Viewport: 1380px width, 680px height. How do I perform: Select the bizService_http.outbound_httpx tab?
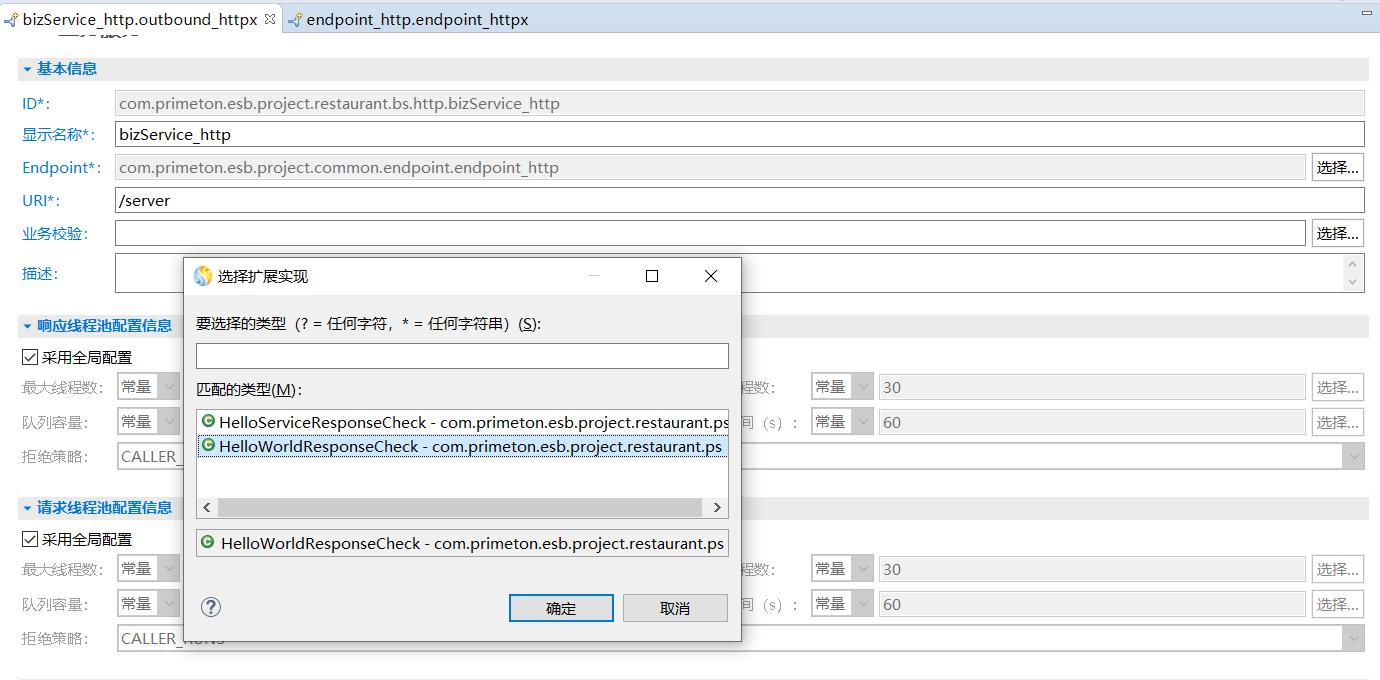coord(140,20)
